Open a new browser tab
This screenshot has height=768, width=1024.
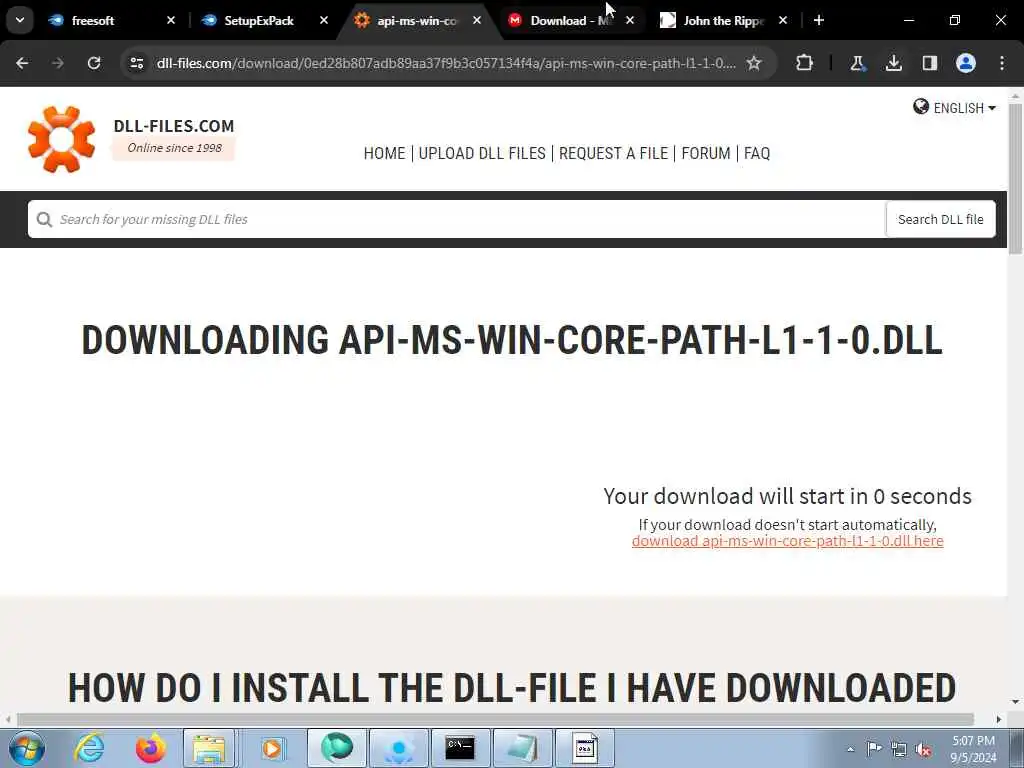(x=819, y=20)
